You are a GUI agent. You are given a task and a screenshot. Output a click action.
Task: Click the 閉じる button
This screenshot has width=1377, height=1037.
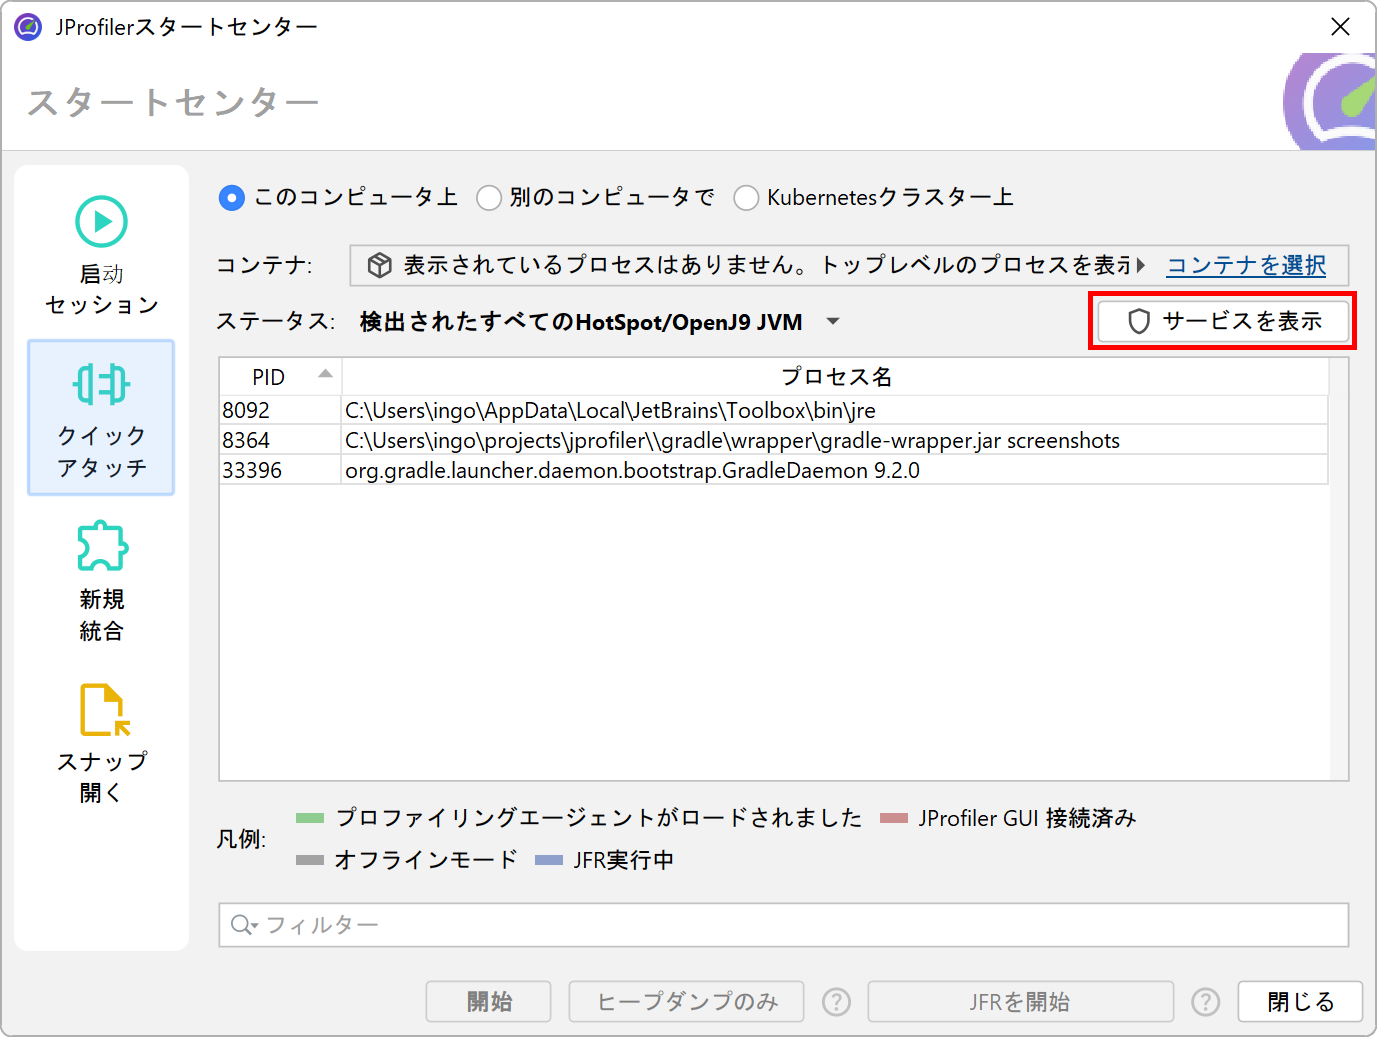[1299, 1002]
